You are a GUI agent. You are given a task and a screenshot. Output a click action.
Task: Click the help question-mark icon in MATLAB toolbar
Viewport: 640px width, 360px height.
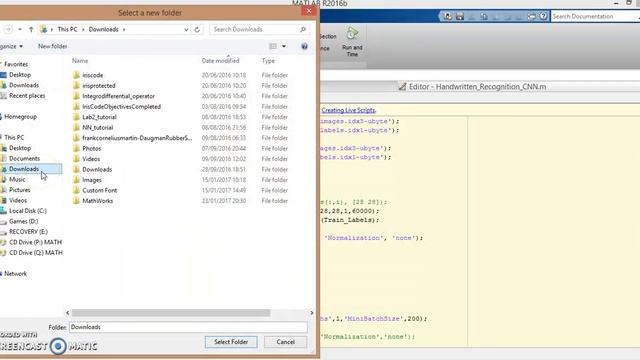tap(543, 16)
